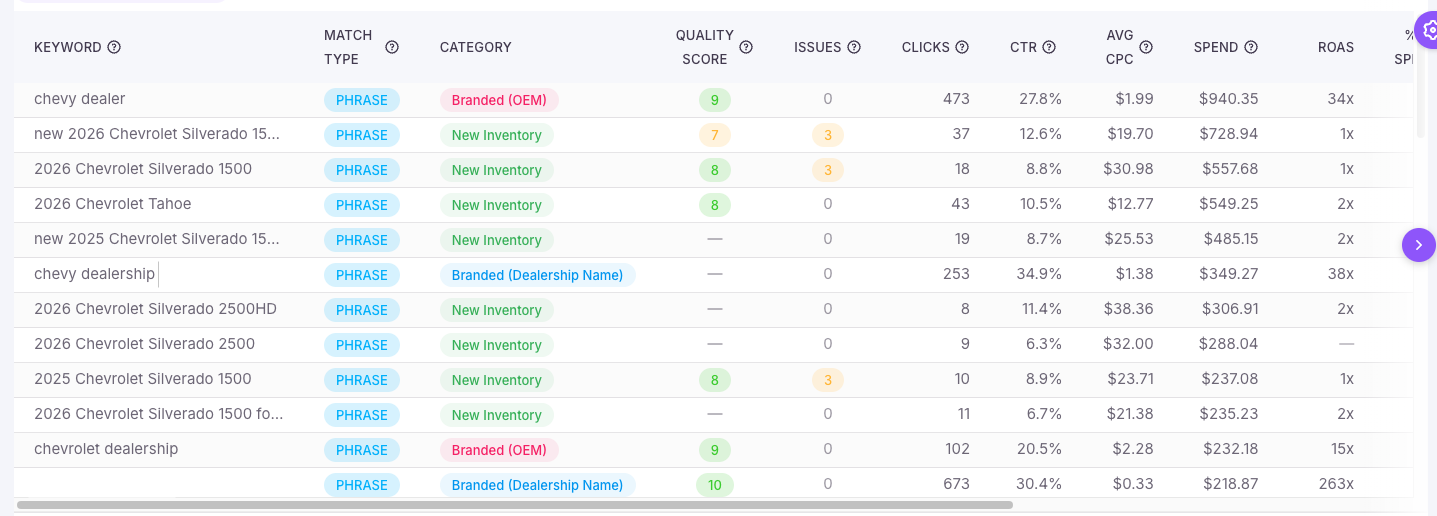Select the 'chevrolet dealership' keyword

click(106, 449)
